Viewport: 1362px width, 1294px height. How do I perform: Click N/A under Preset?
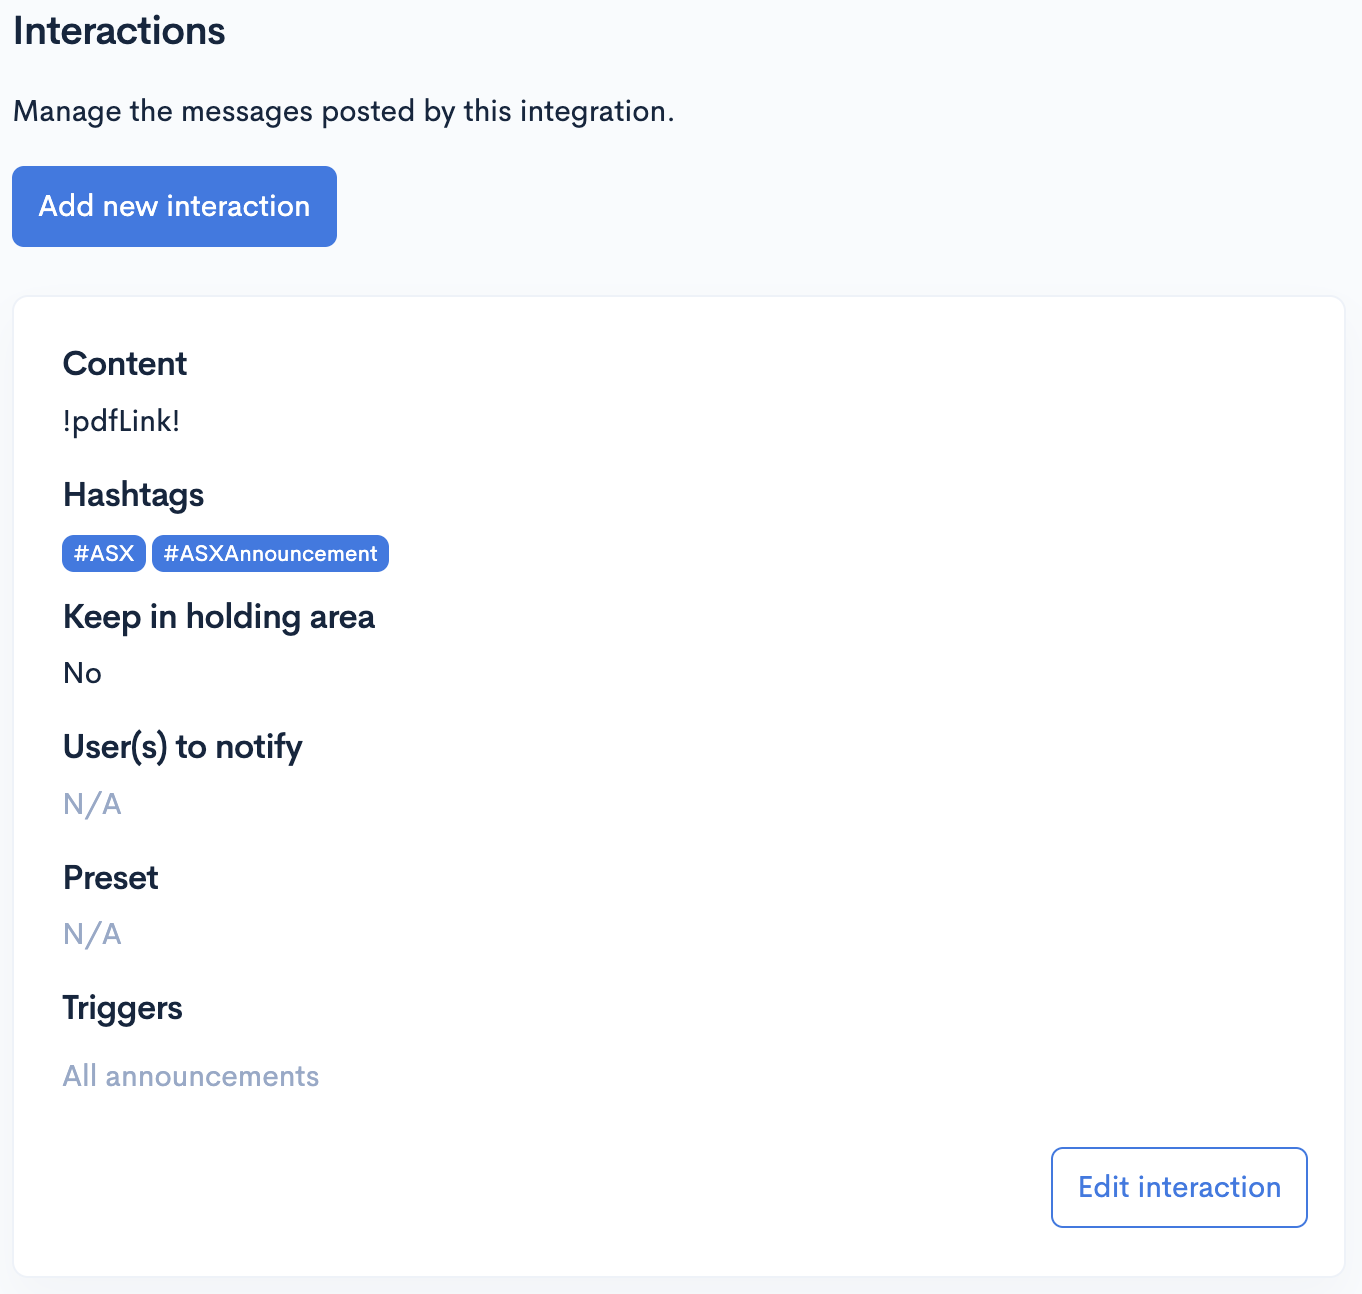tap(91, 934)
